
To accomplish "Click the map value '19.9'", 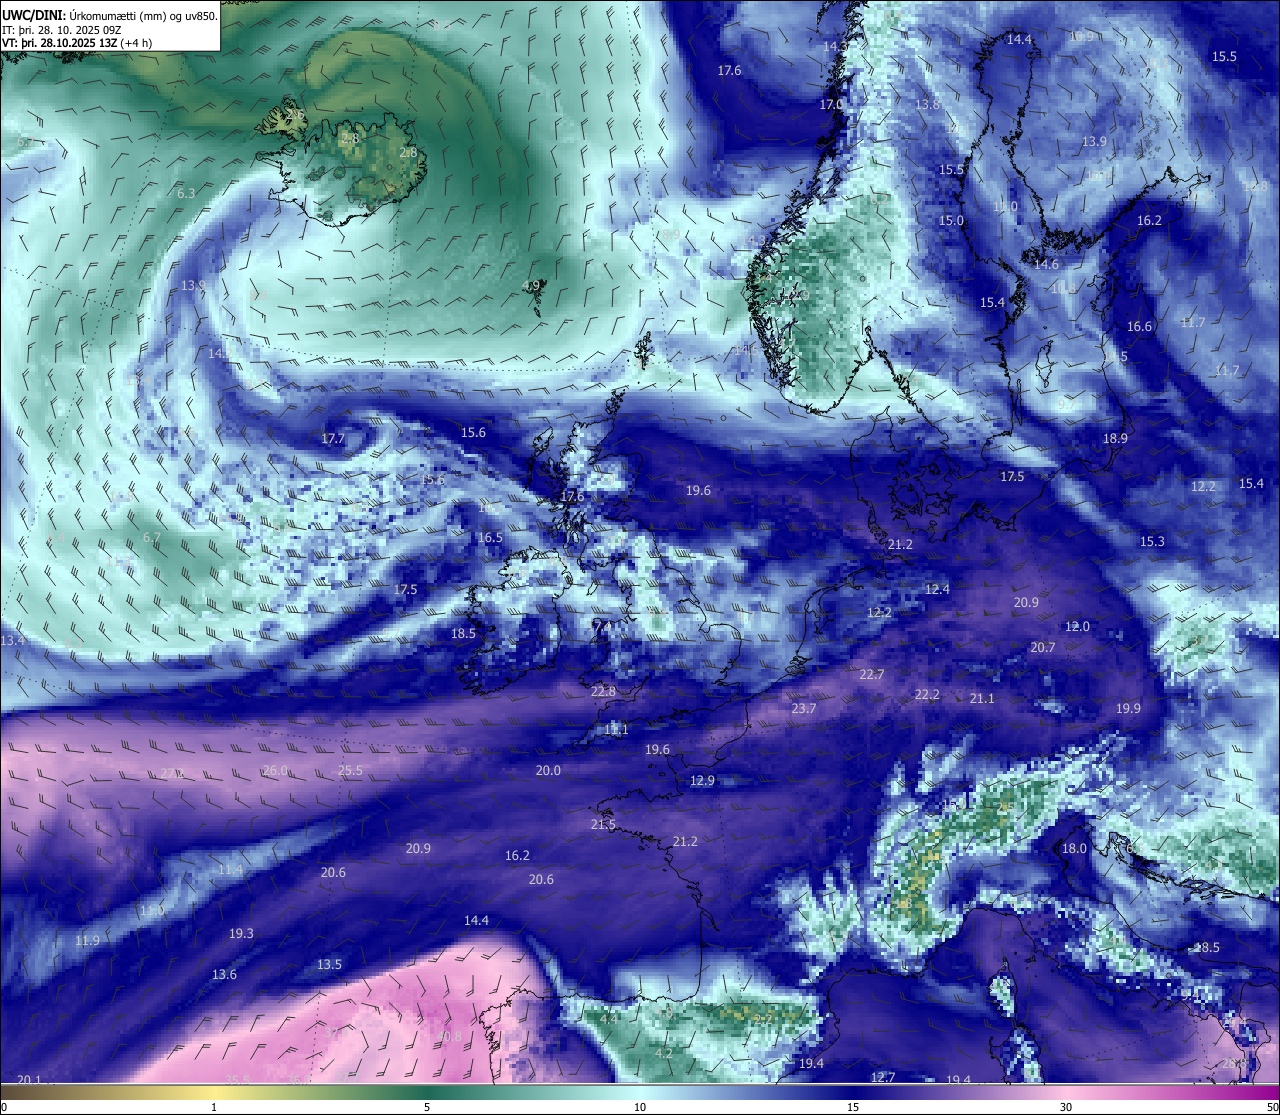I will click(1128, 708).
